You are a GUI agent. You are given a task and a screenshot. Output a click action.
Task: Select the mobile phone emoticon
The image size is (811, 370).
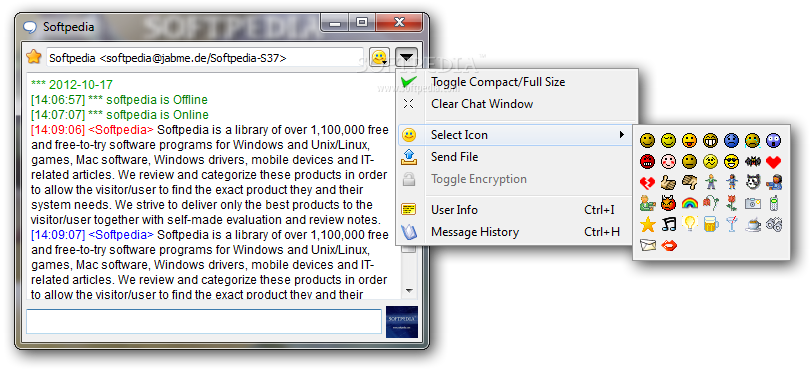[x=773, y=203]
